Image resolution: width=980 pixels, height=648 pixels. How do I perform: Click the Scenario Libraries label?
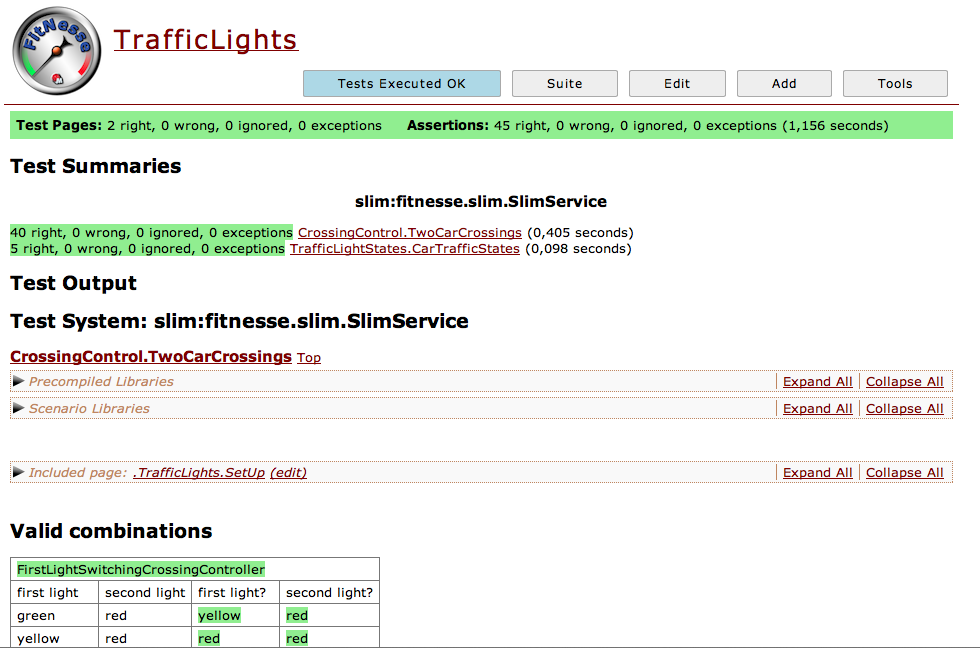pos(89,408)
